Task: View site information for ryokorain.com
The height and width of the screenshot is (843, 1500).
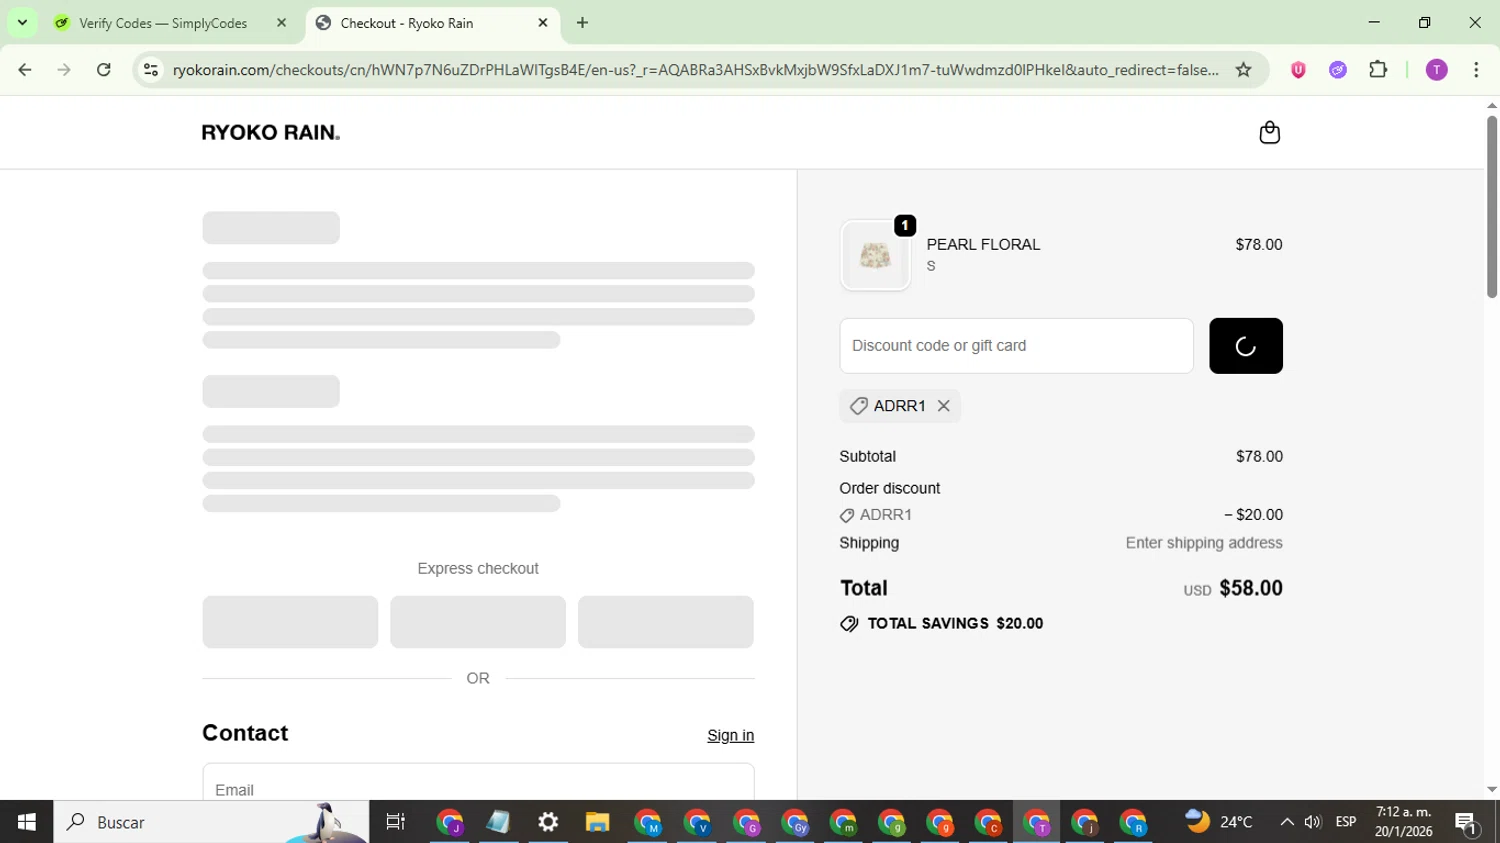Action: click(x=151, y=70)
